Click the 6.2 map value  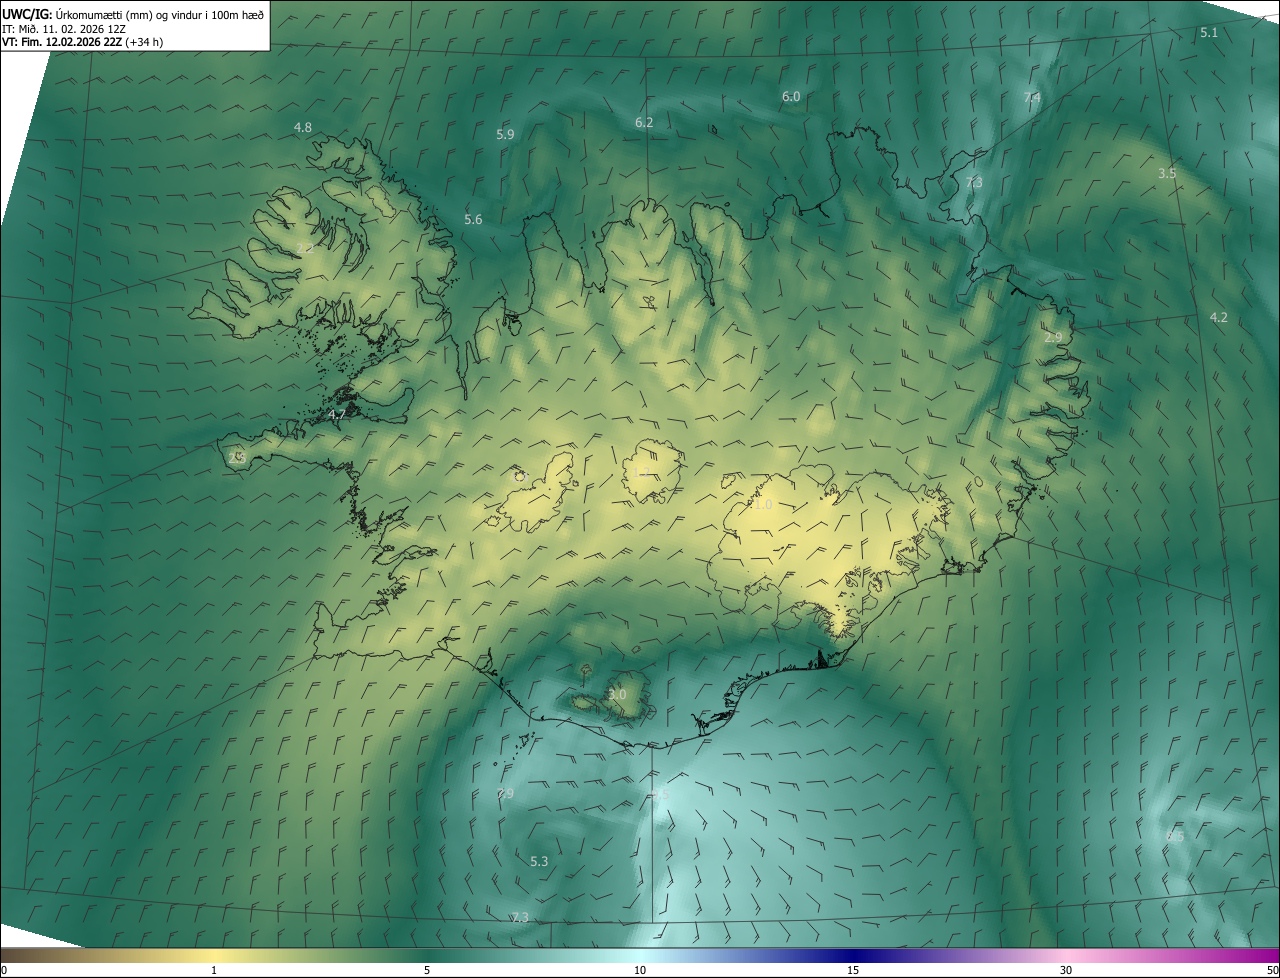coord(644,122)
